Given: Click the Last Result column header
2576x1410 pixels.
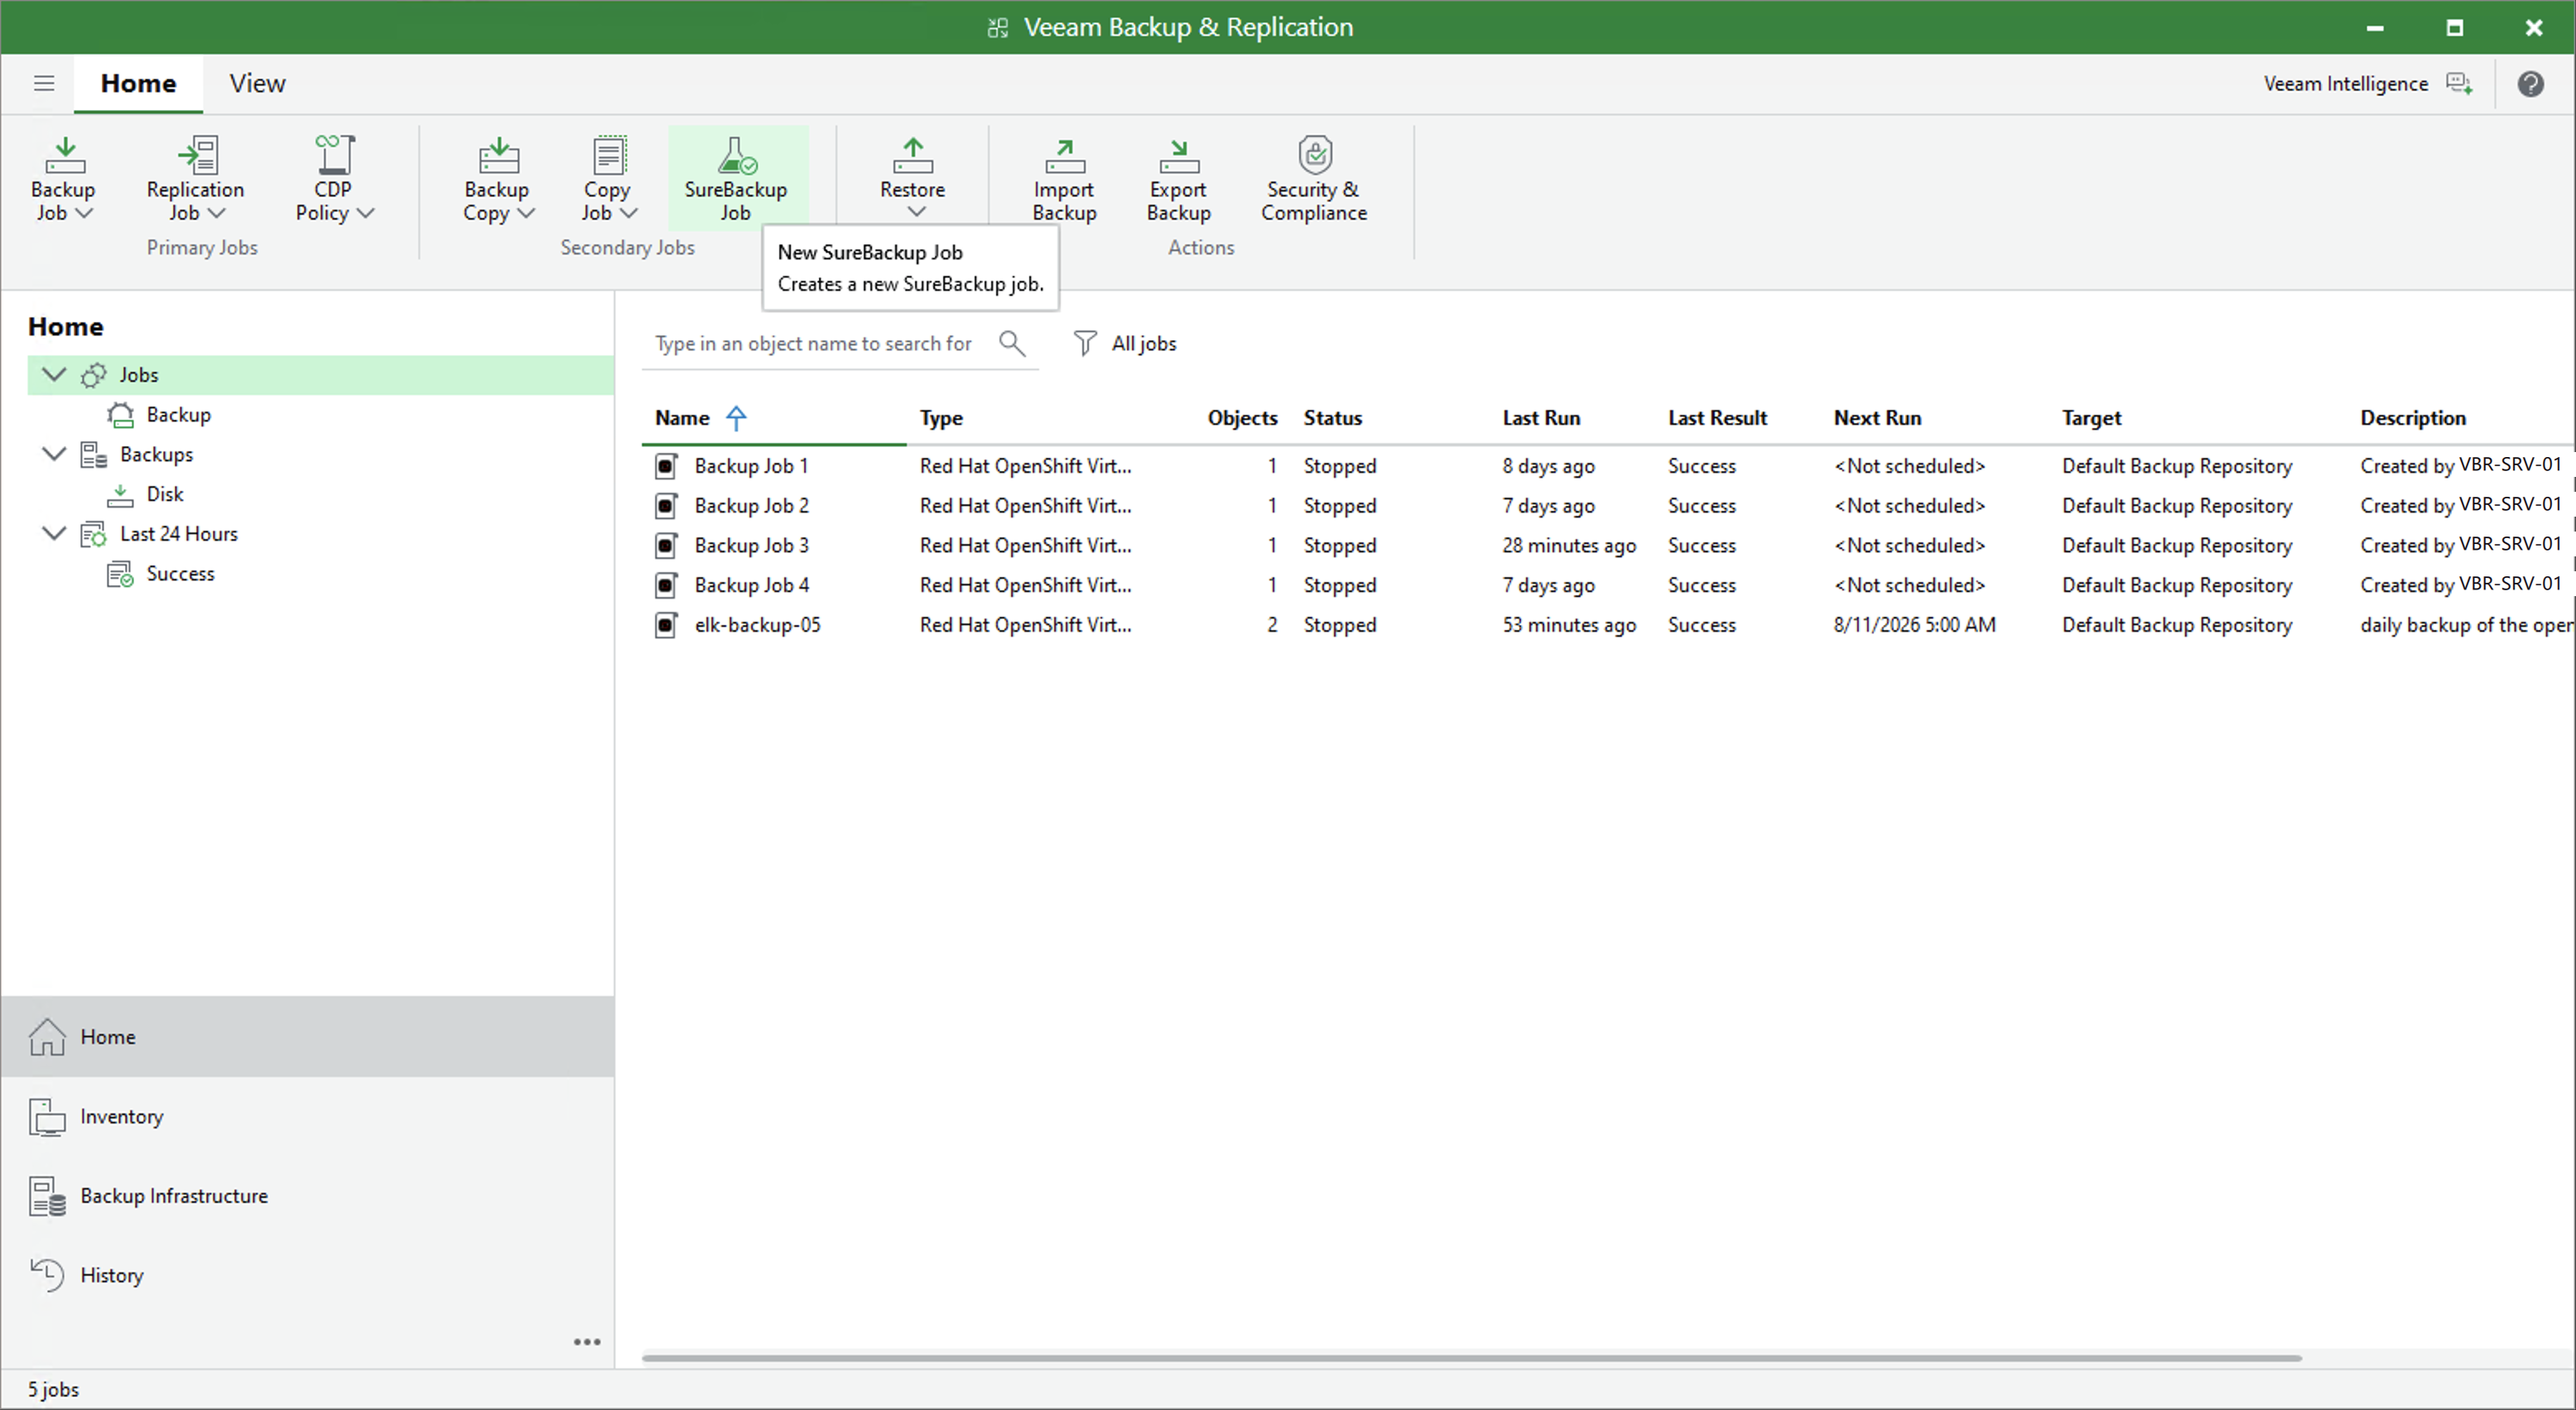Looking at the screenshot, I should click(1717, 418).
